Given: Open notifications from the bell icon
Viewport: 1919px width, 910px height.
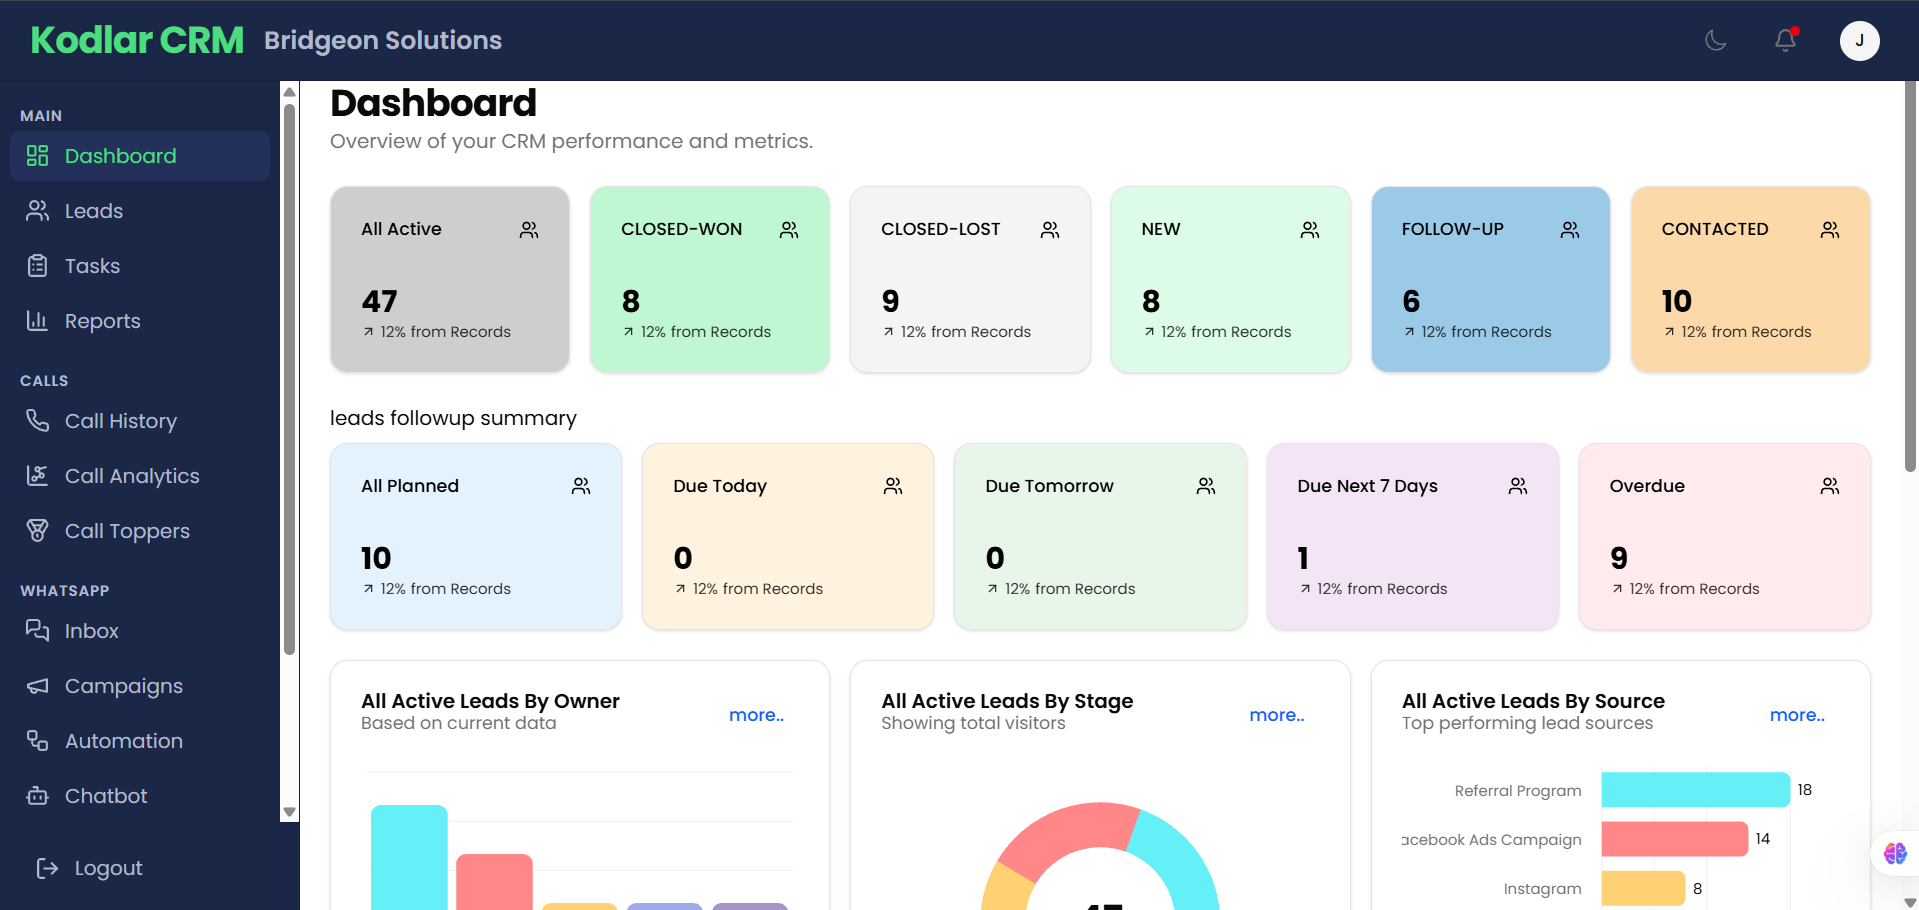Looking at the screenshot, I should [x=1785, y=41].
